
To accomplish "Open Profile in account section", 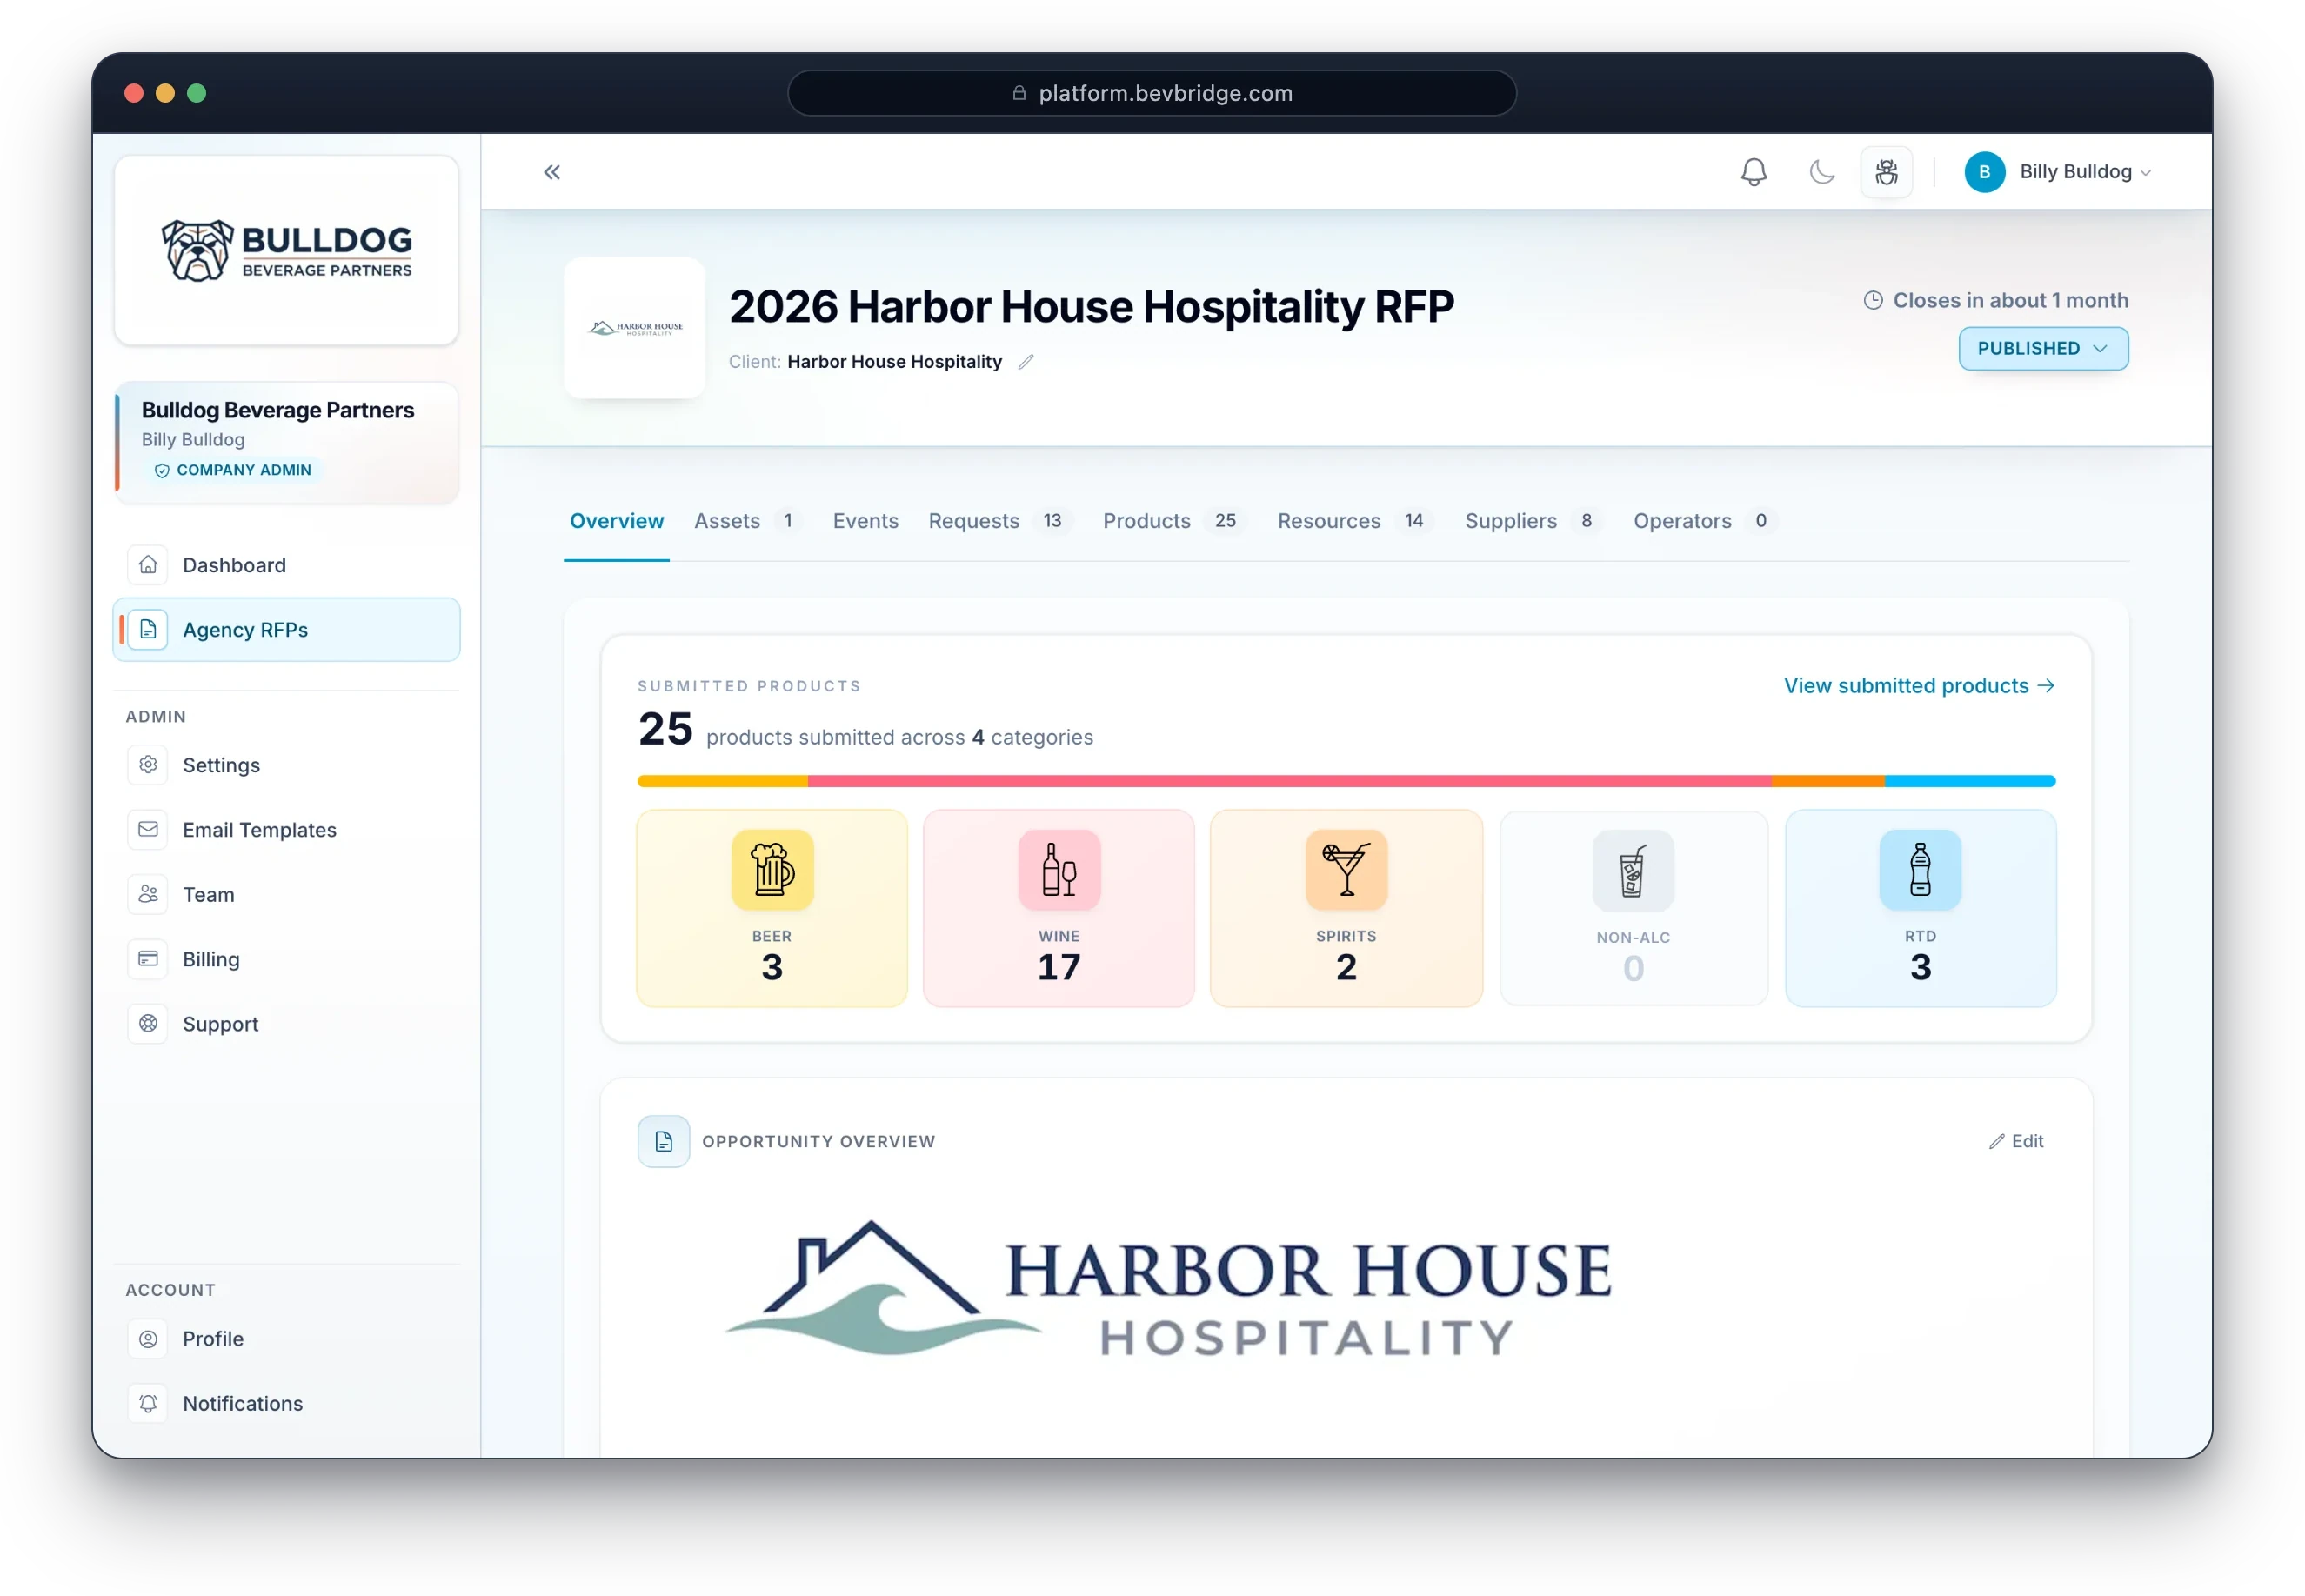I will 287,1339.
